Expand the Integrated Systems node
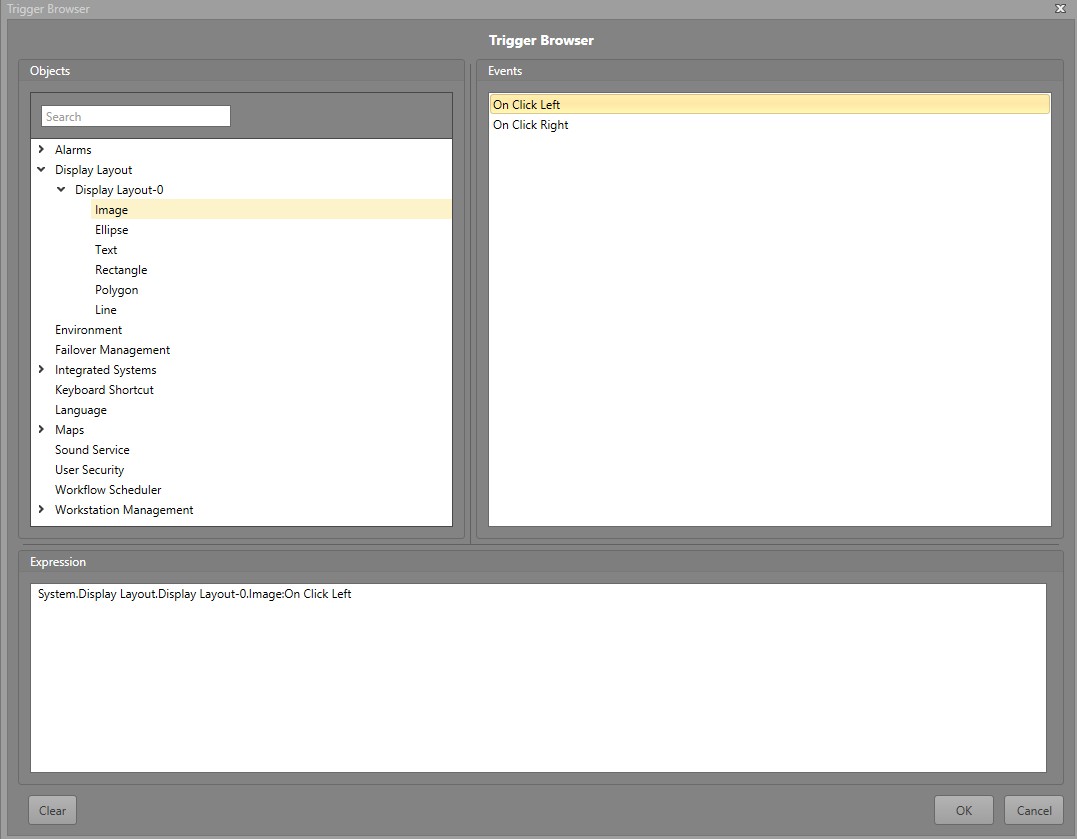The image size is (1077, 839). 41,369
